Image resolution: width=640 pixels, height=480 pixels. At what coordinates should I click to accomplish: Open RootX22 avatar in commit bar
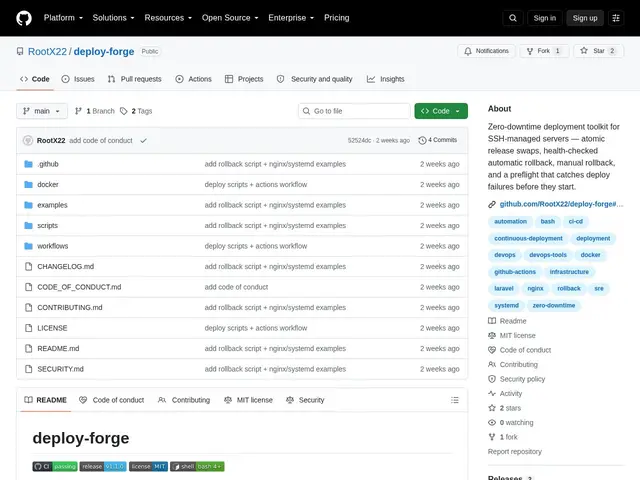point(28,140)
